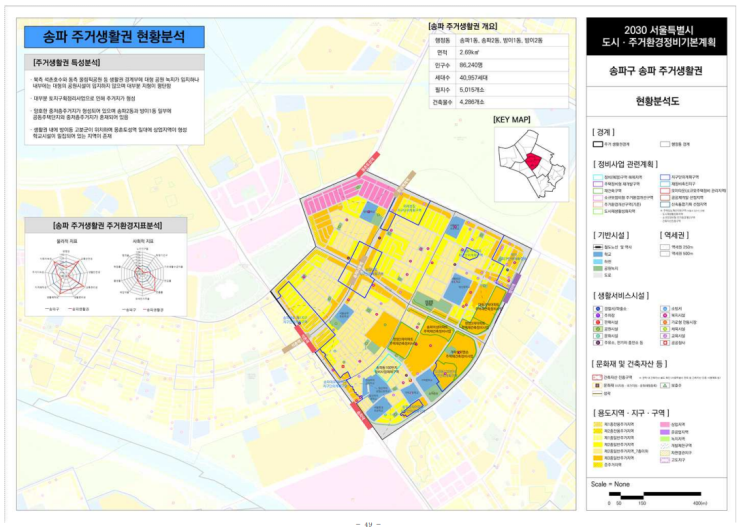Click the black scale bar graphic

654,495
